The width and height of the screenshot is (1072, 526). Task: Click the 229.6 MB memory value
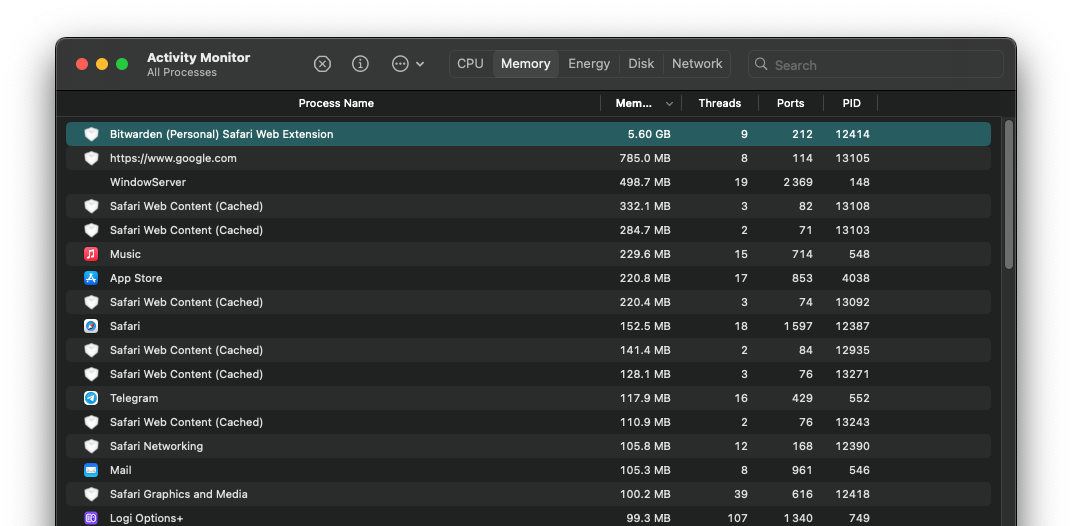coord(645,254)
